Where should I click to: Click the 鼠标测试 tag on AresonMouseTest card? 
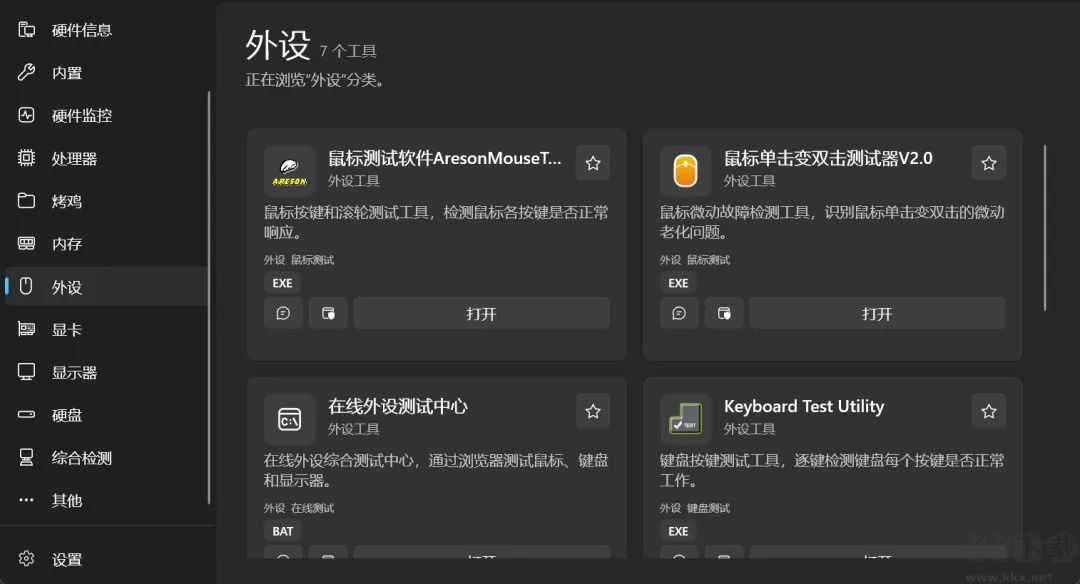(312, 260)
